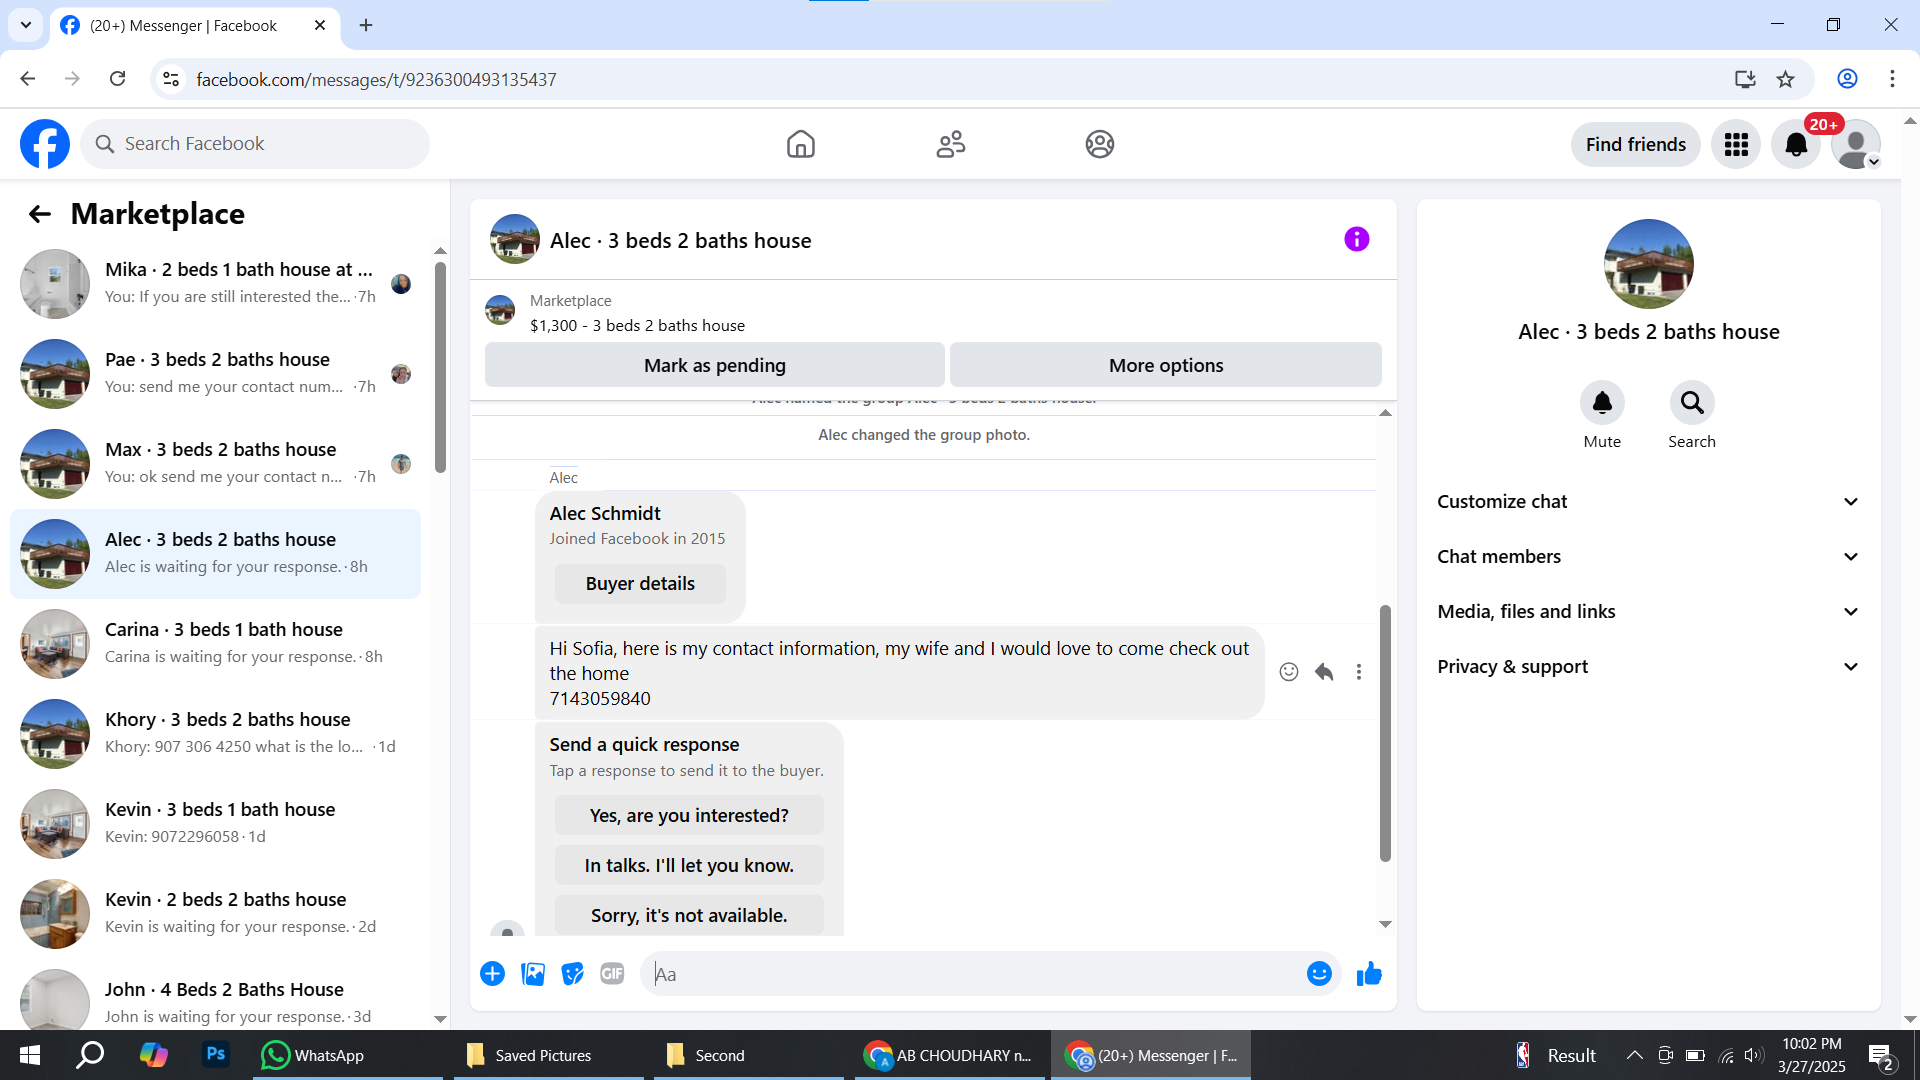1920x1080 pixels.
Task: Open more options for Alec's message
Action: [1359, 672]
